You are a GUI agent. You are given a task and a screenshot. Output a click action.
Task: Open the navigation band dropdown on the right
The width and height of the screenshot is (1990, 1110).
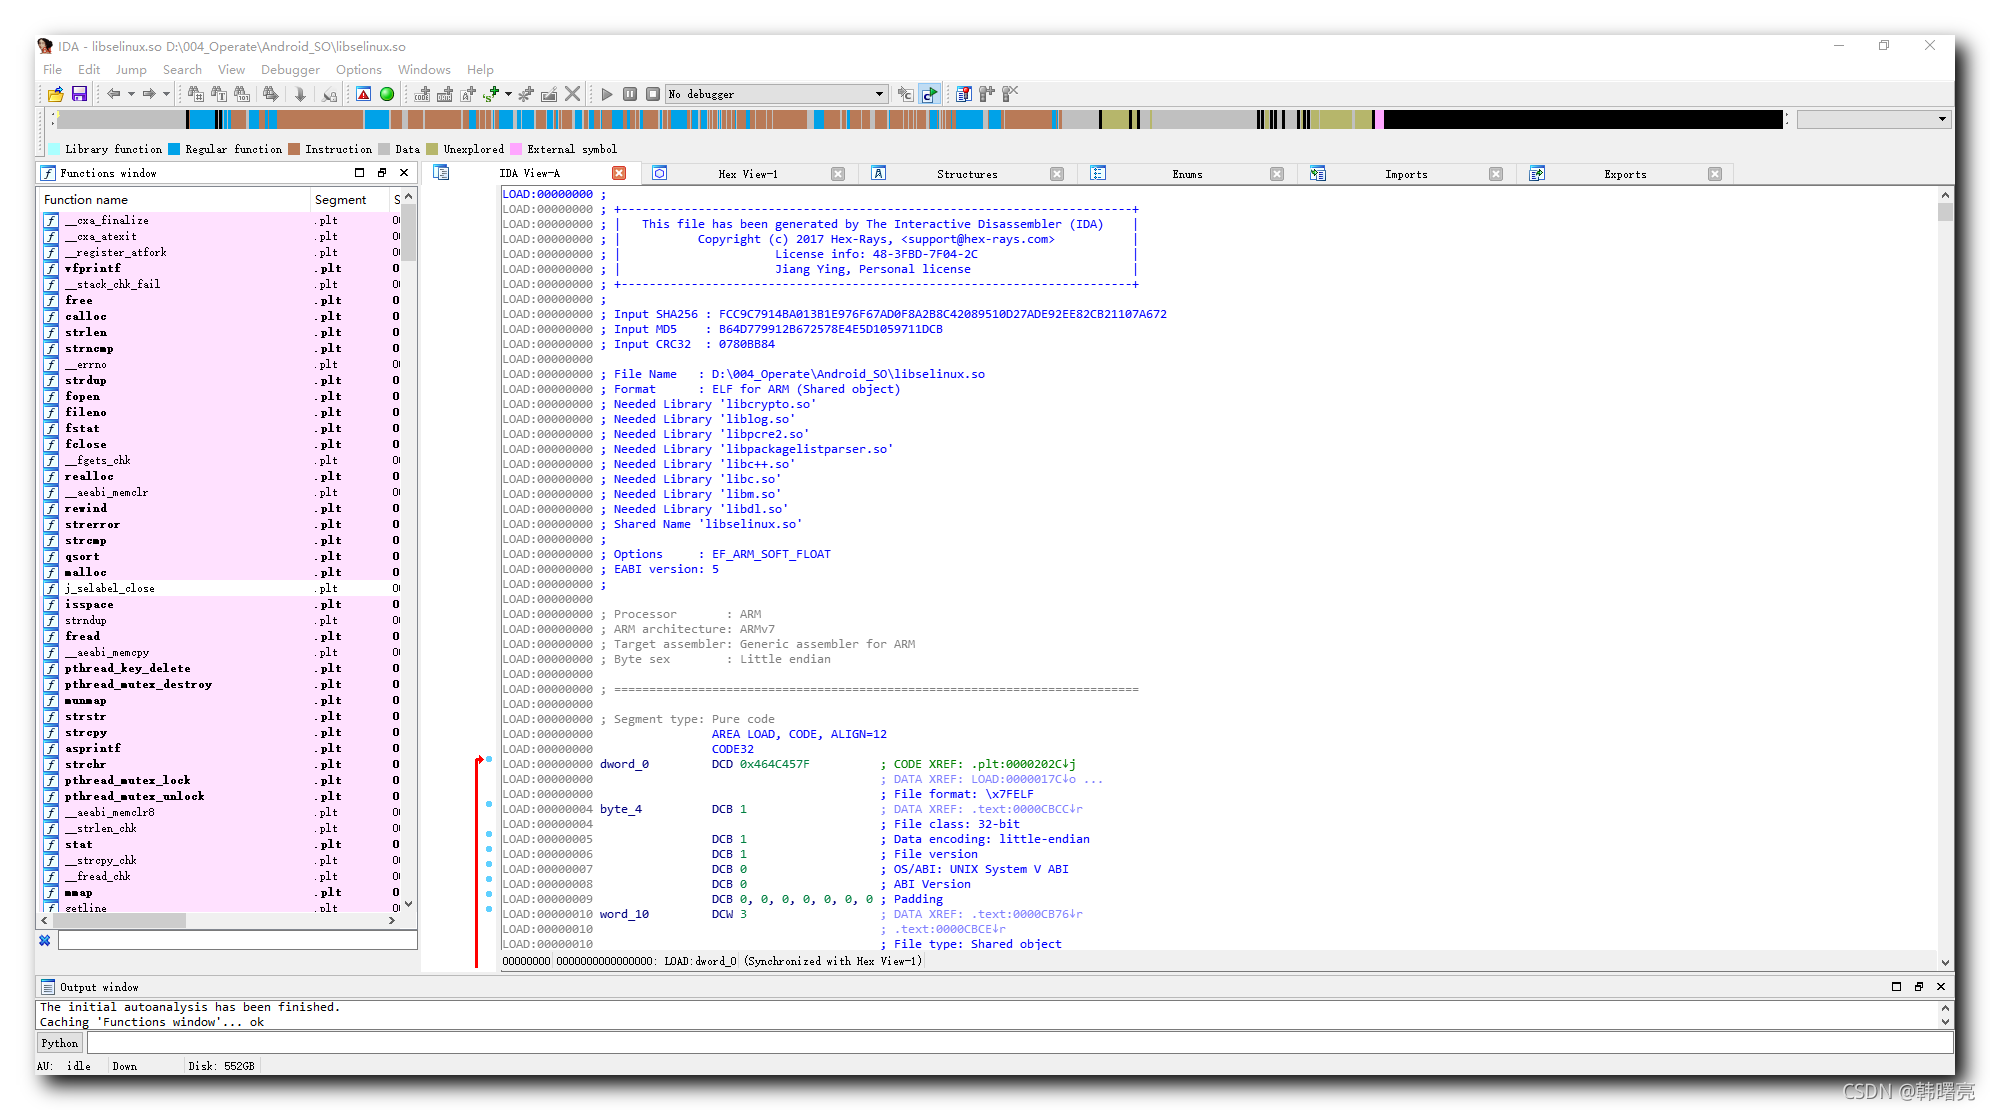tap(1873, 119)
